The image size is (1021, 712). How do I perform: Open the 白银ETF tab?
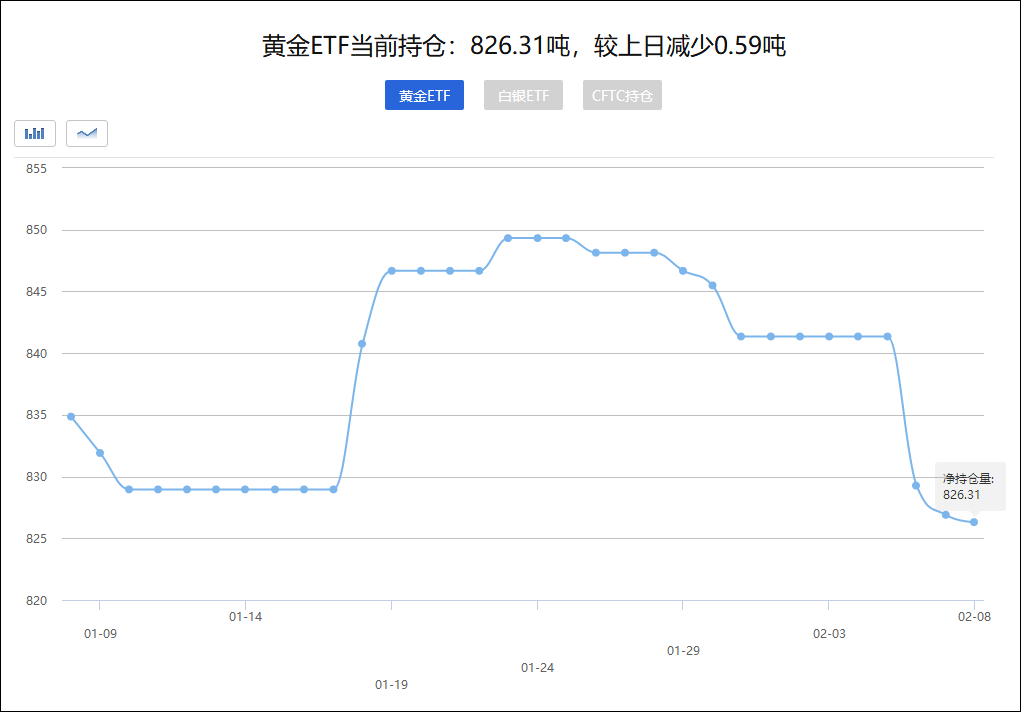(x=523, y=95)
